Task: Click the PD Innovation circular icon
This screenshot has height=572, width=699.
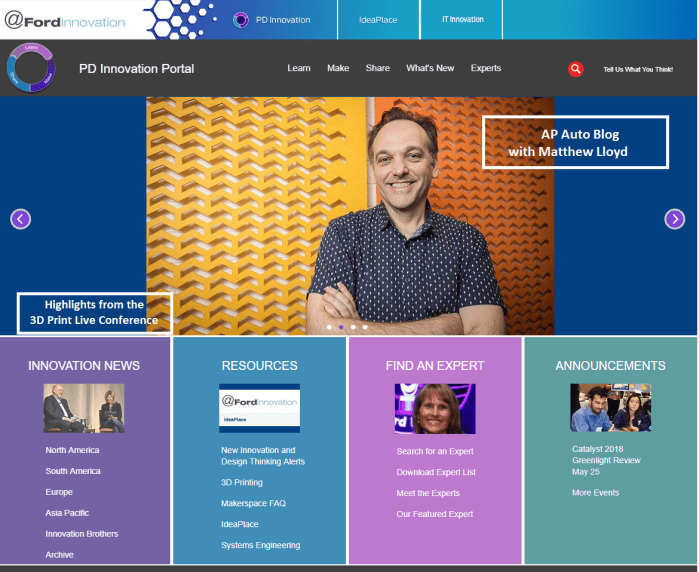Action: click(x=241, y=20)
